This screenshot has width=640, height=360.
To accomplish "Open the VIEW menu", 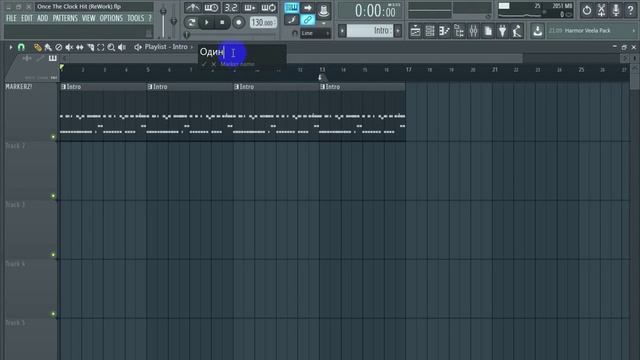I will [x=88, y=18].
